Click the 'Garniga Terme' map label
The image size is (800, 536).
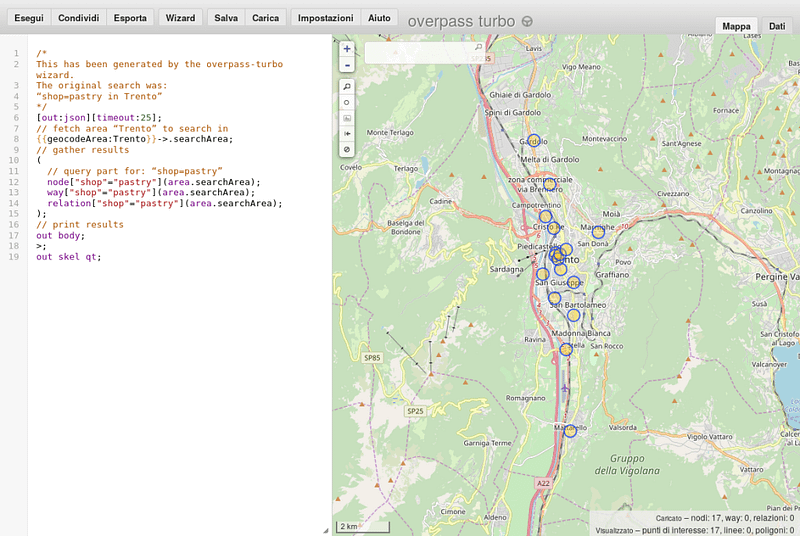(487, 443)
